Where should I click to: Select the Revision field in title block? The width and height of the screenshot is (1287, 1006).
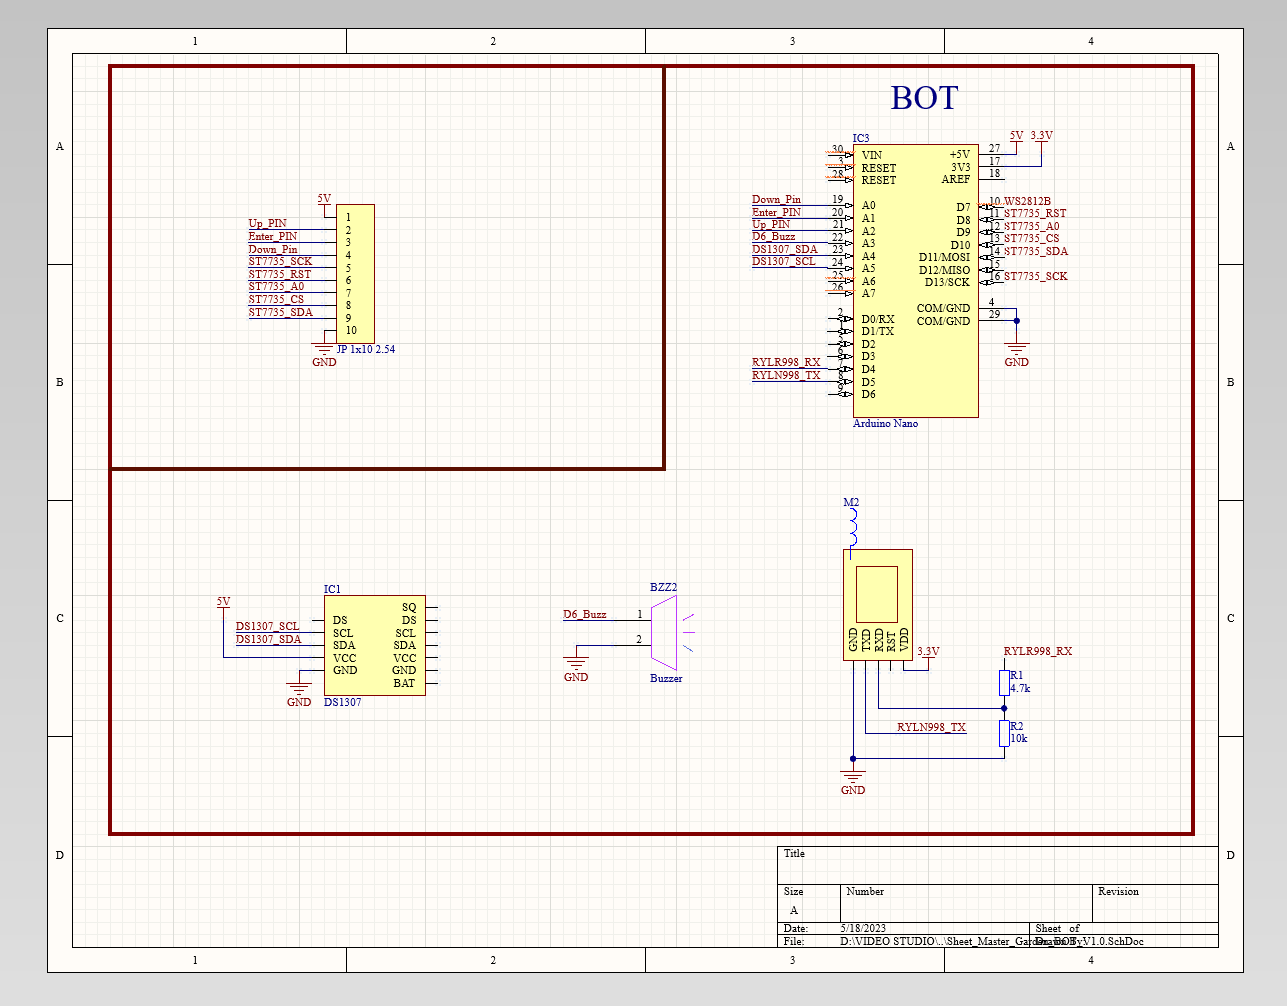pyautogui.click(x=1118, y=891)
